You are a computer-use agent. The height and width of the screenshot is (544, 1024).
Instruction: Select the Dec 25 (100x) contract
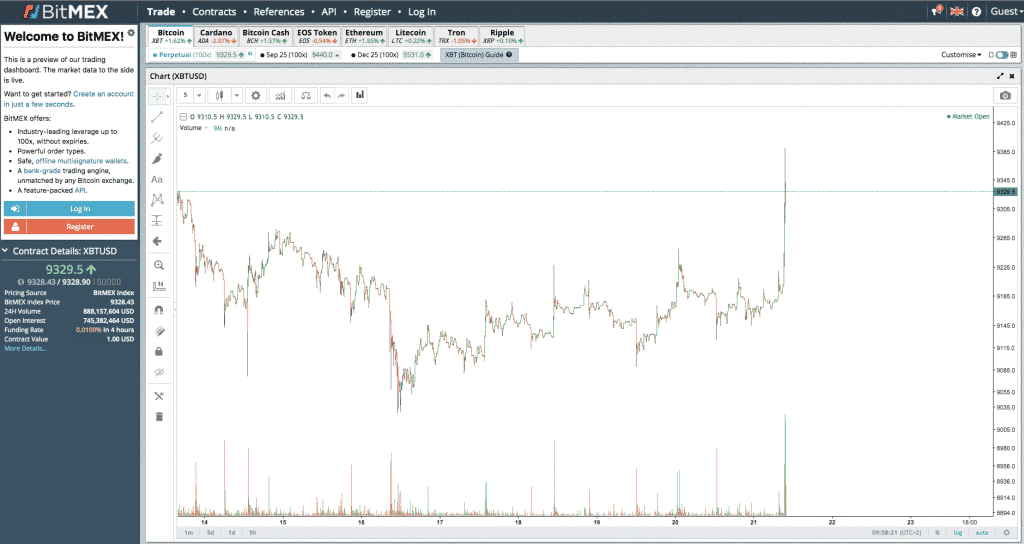pyautogui.click(x=391, y=55)
